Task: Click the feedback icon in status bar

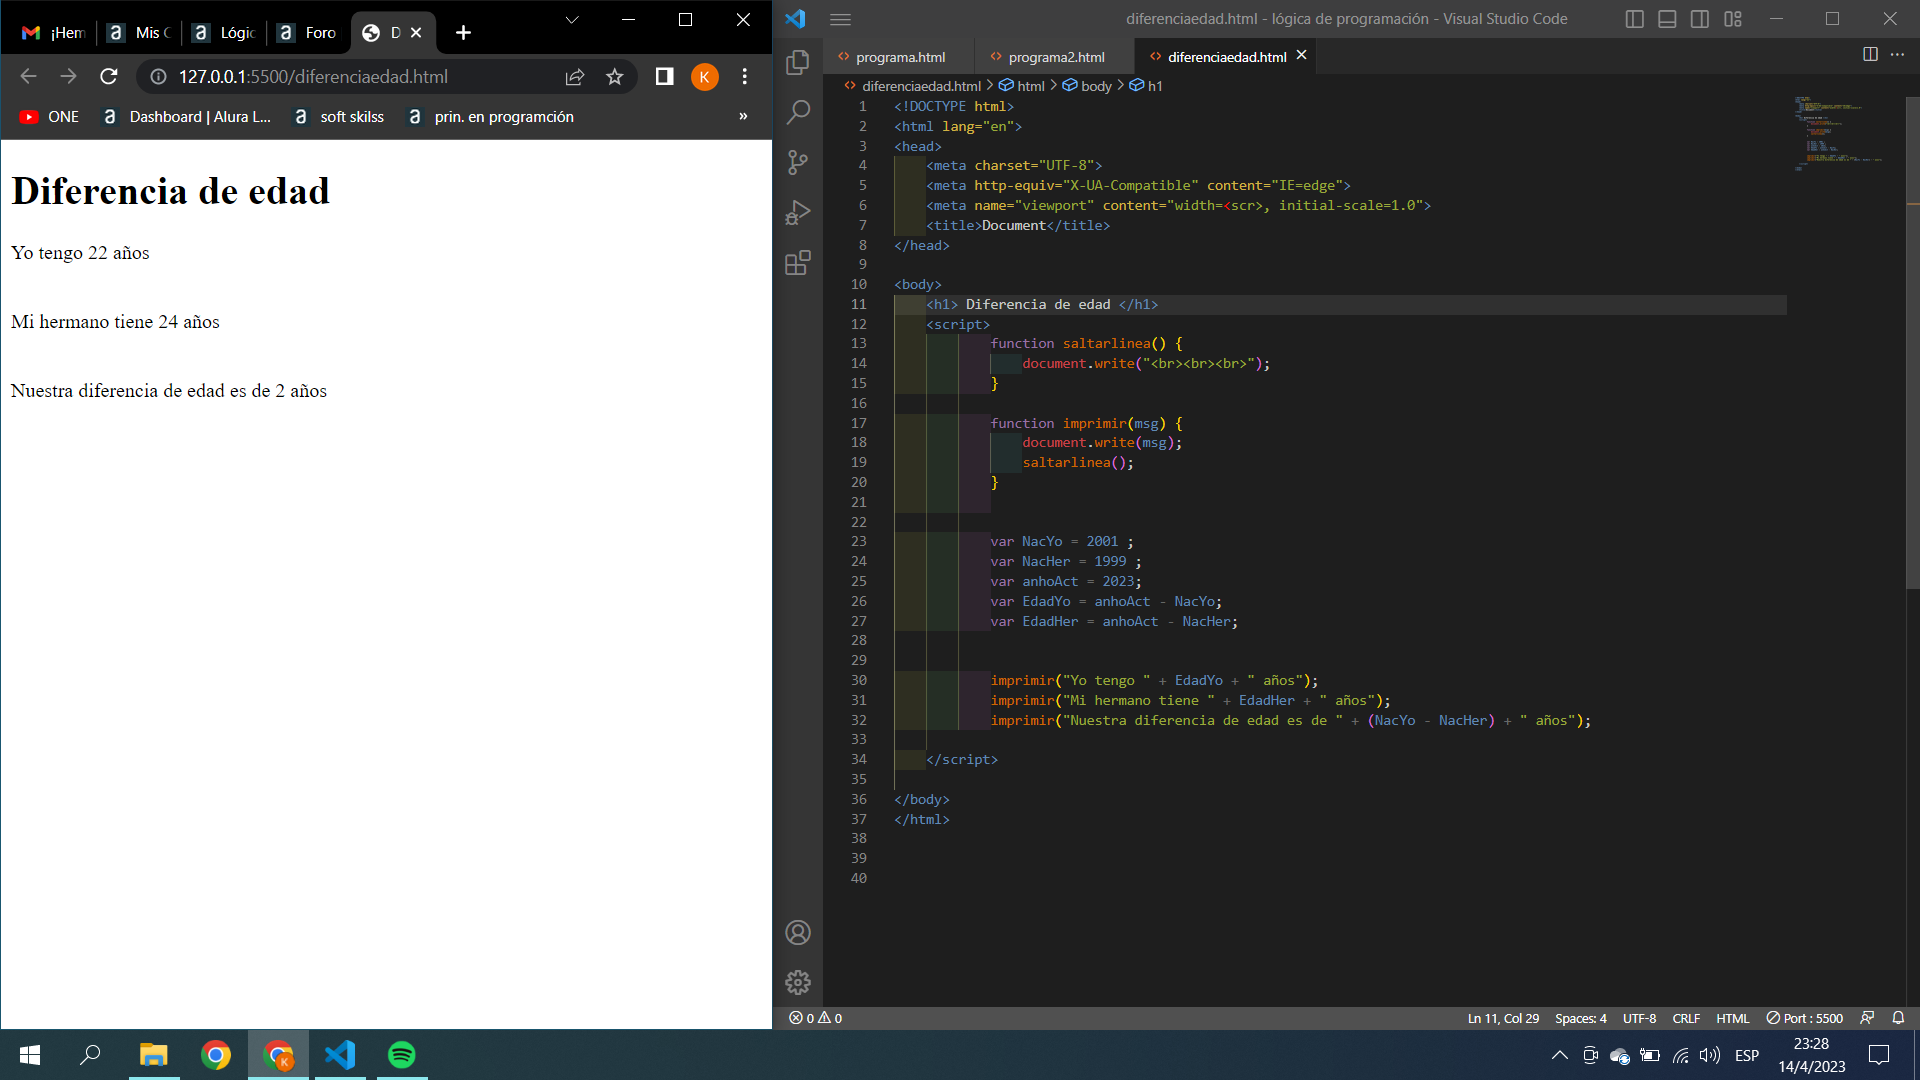Action: 1867,1018
